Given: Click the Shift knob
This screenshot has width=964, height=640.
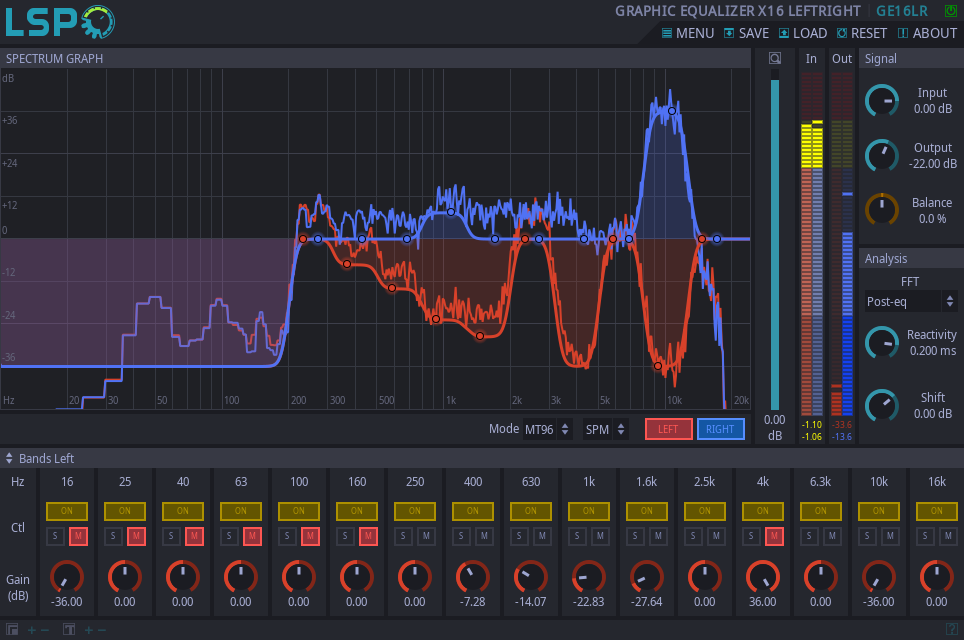Looking at the screenshot, I should 882,405.
